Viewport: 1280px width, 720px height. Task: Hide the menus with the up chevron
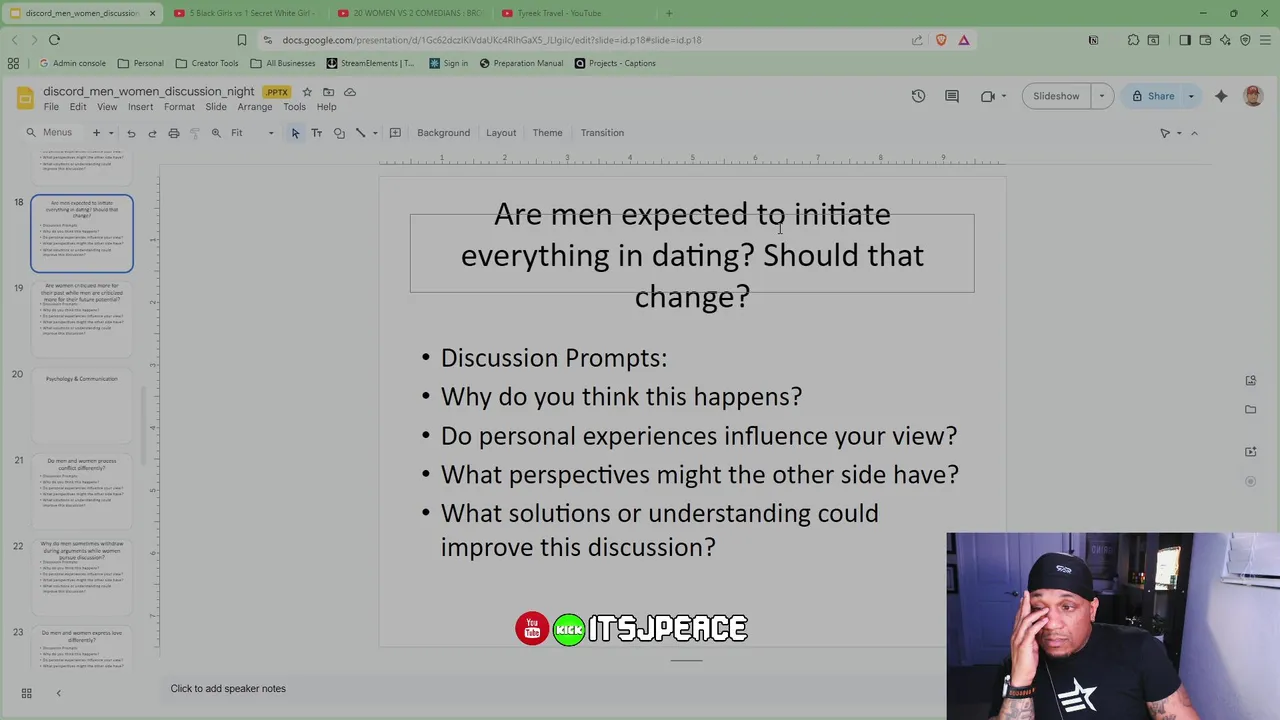pos(1194,133)
